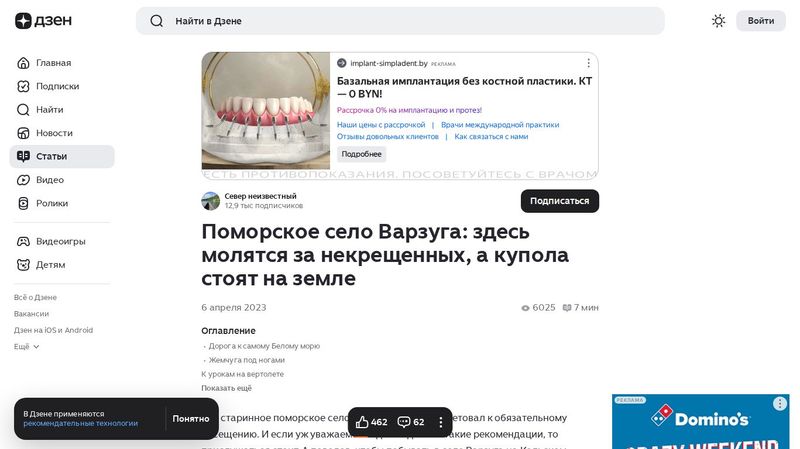Open article three-dot options menu
Viewport: 800px width, 449px height.
point(441,422)
